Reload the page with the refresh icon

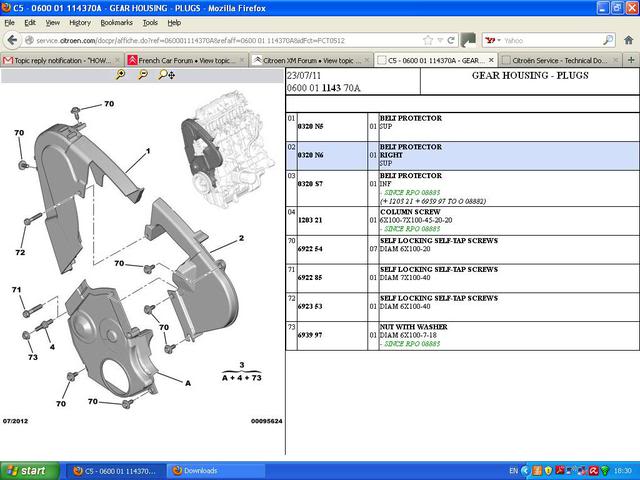451,40
